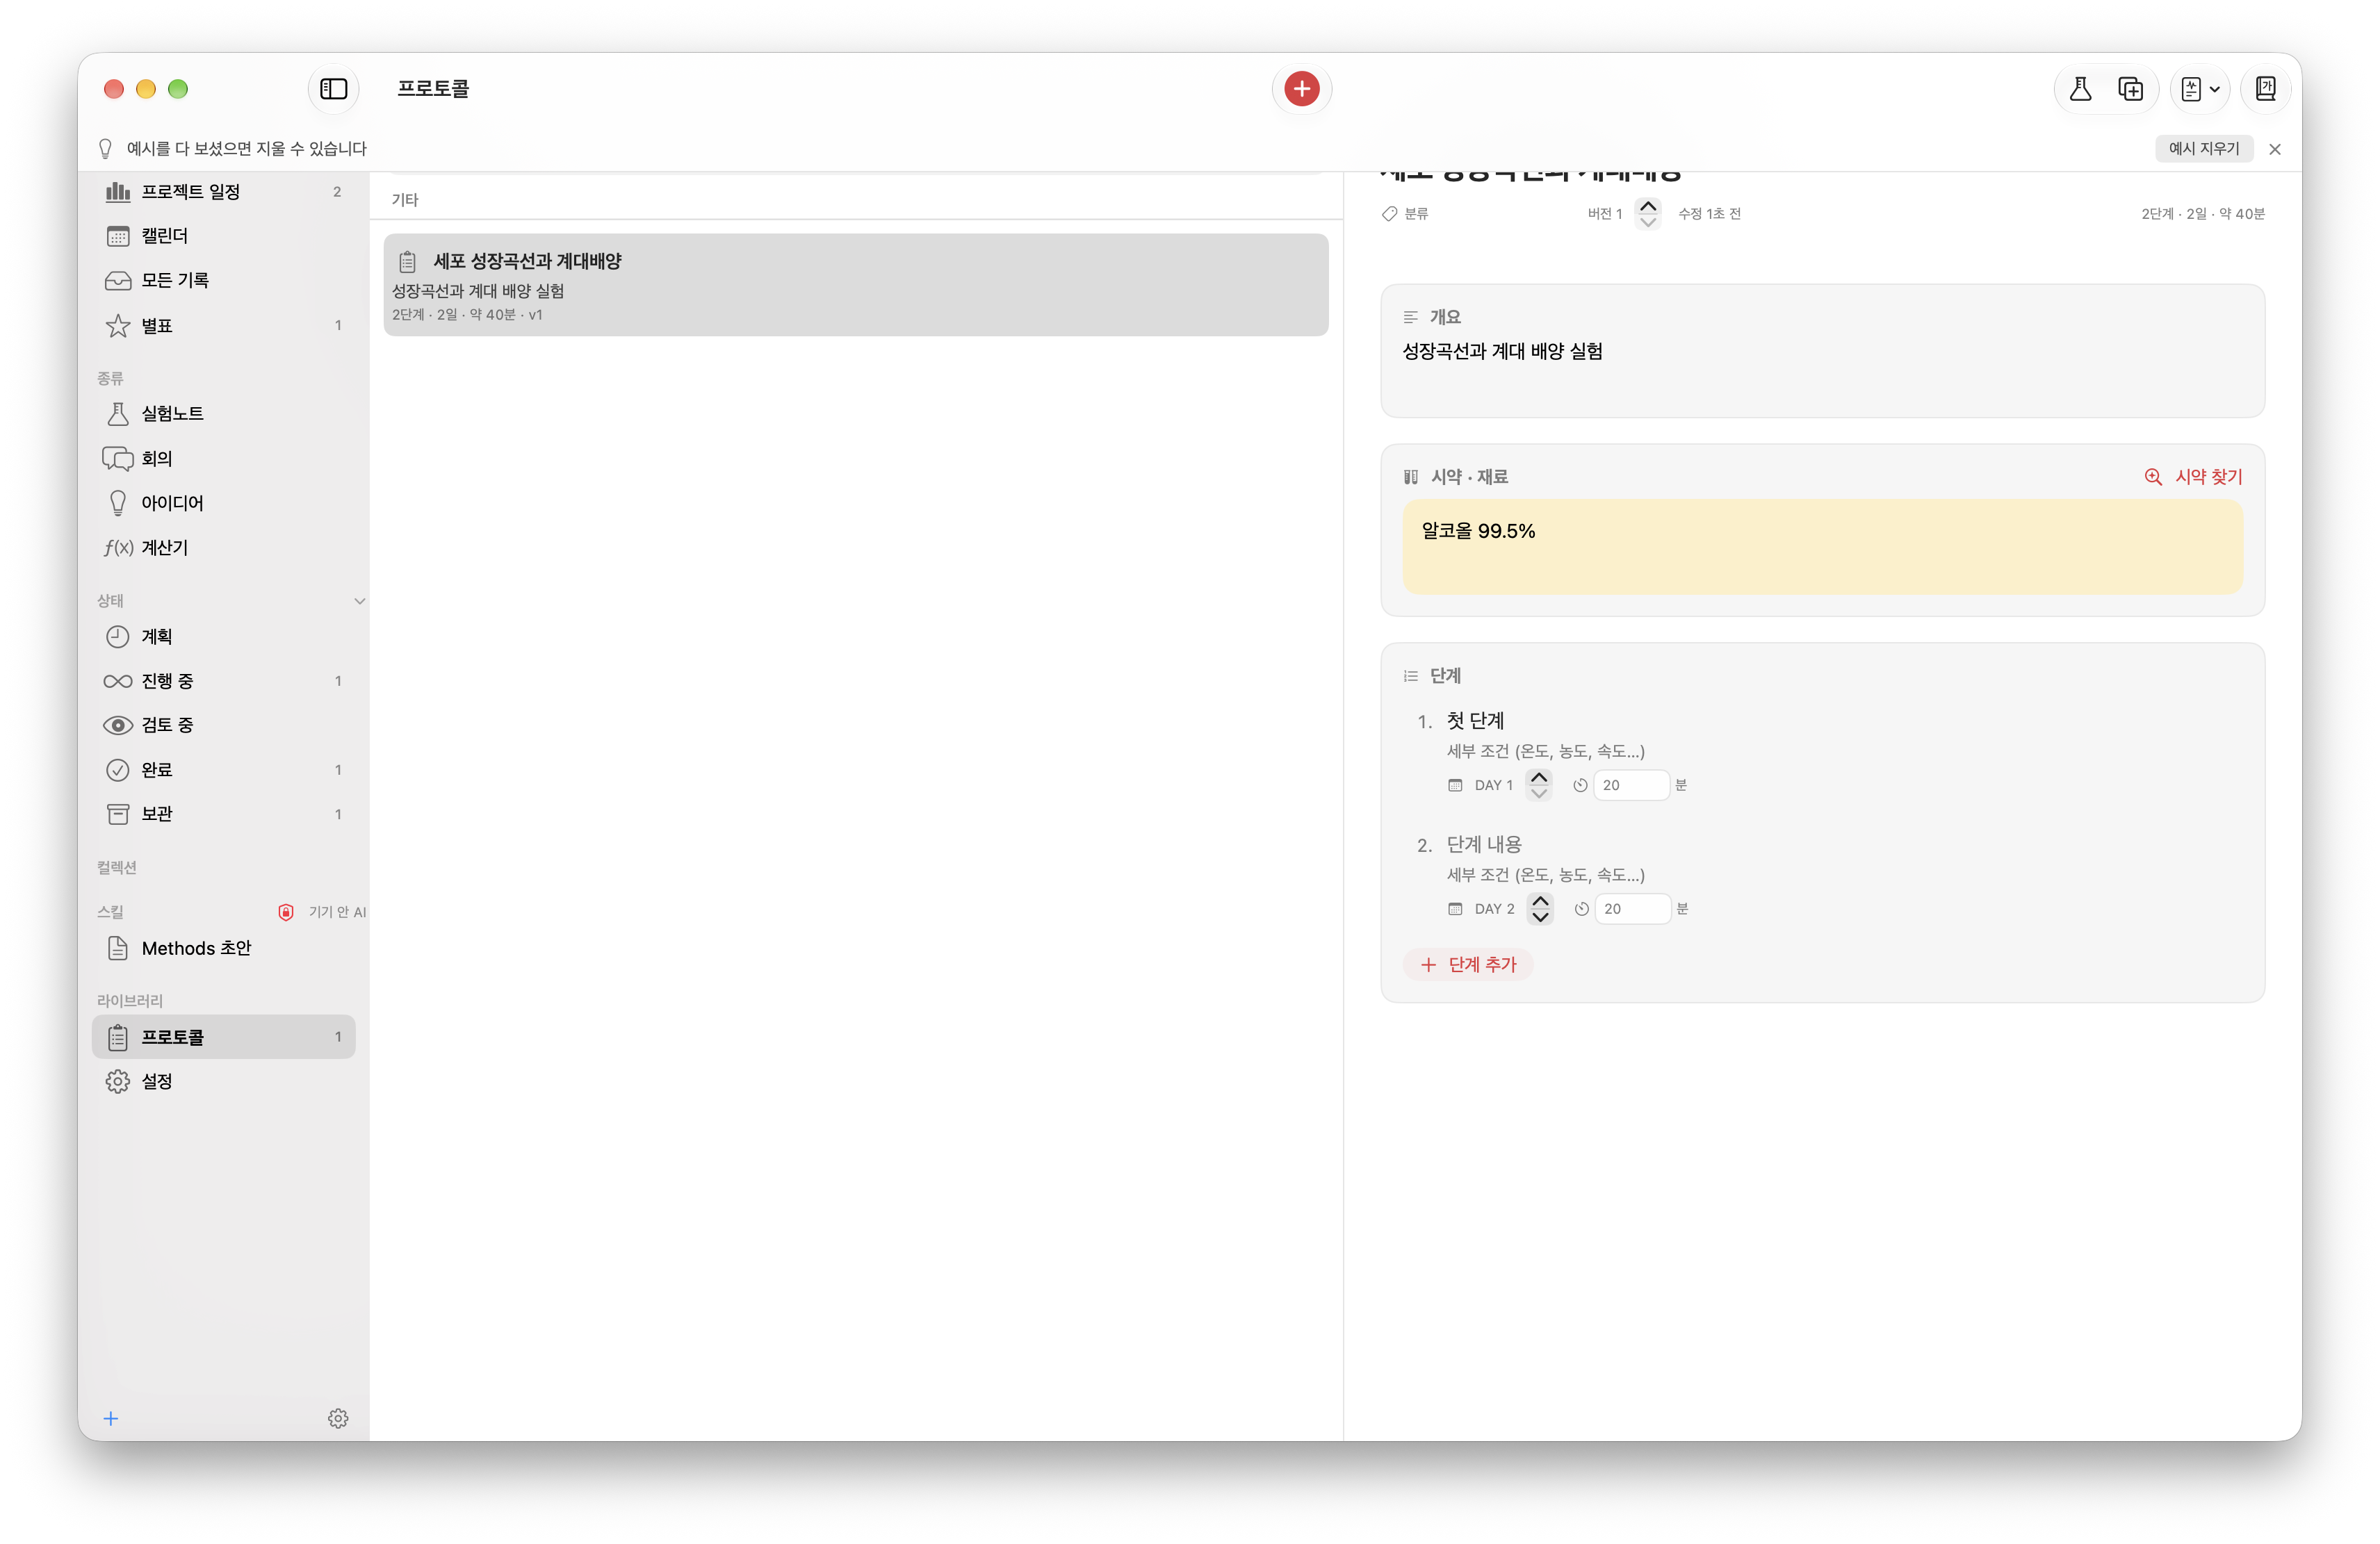Click the 첫 단계 step title
2380x1544 pixels.
tap(1475, 721)
